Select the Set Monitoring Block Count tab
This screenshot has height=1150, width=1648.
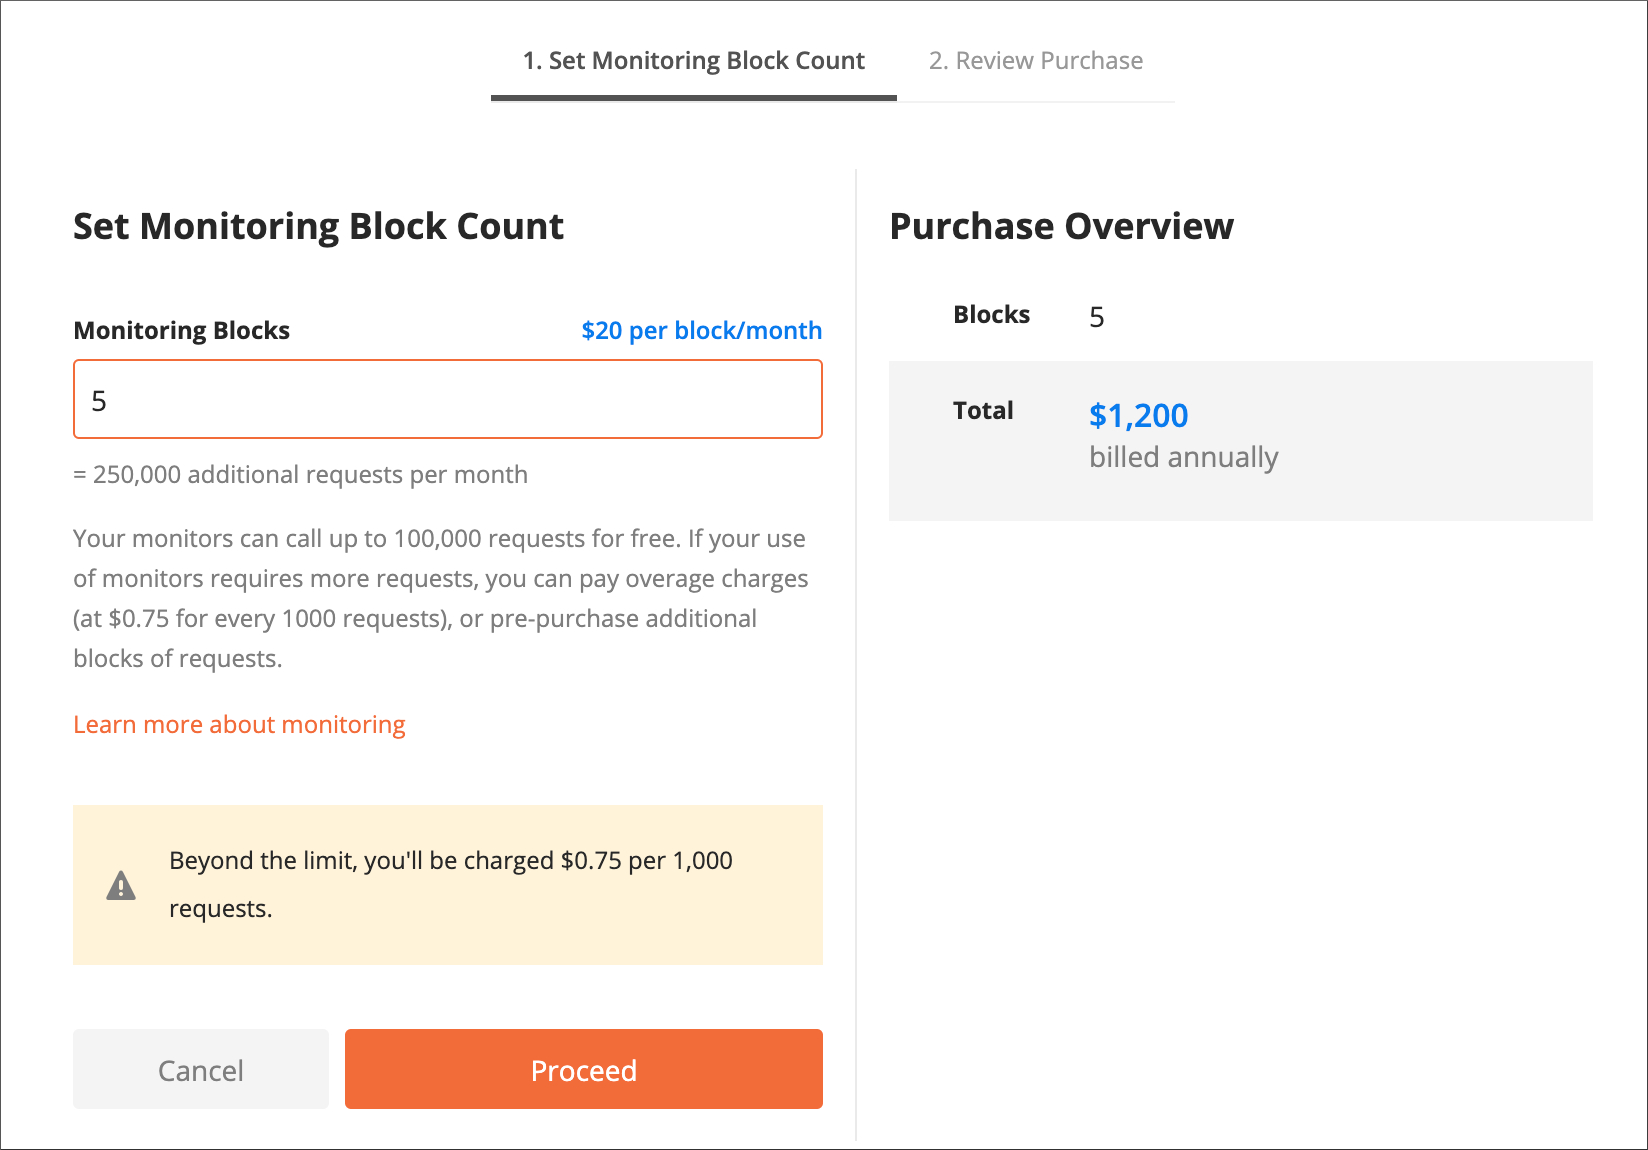693,61
